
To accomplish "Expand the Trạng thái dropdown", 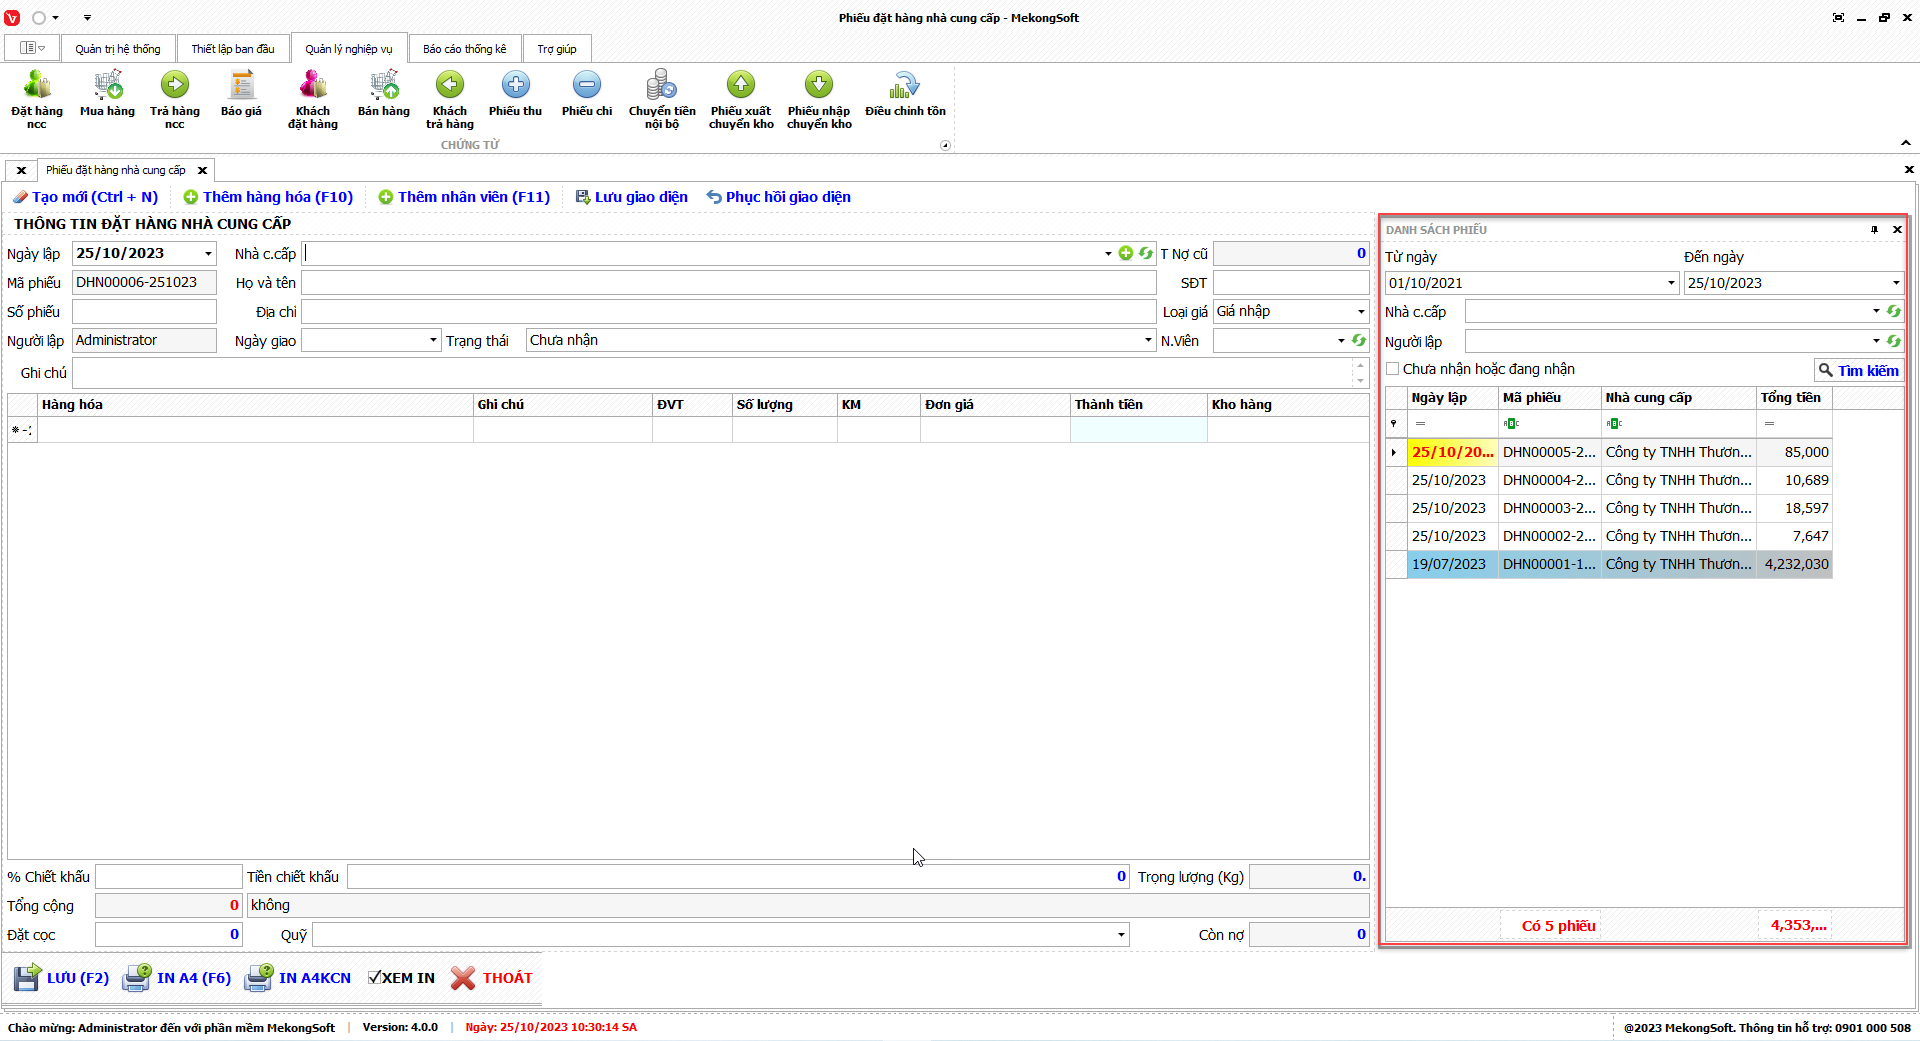I will [x=1148, y=341].
